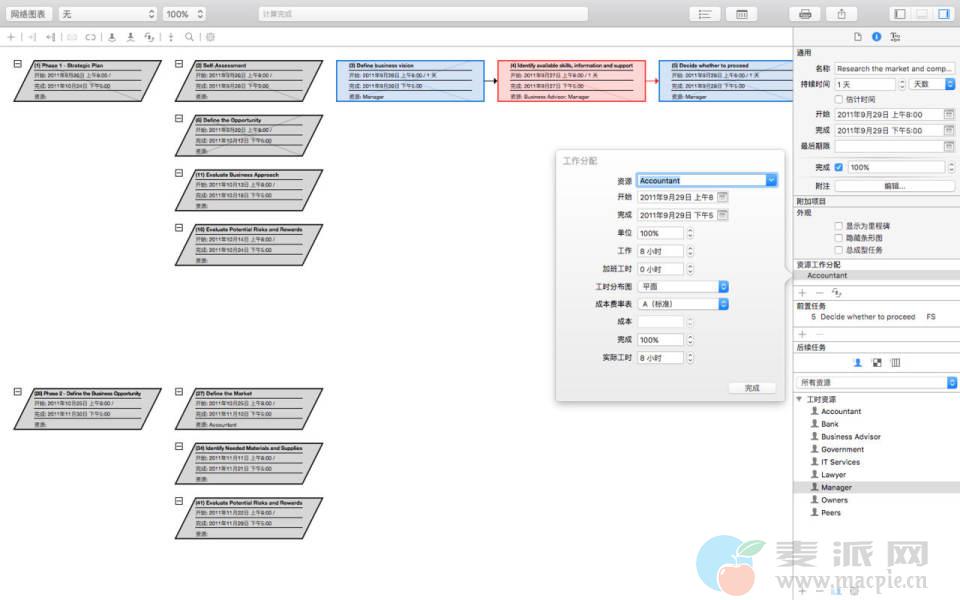Click the 网络图表 view button

(x=27, y=14)
